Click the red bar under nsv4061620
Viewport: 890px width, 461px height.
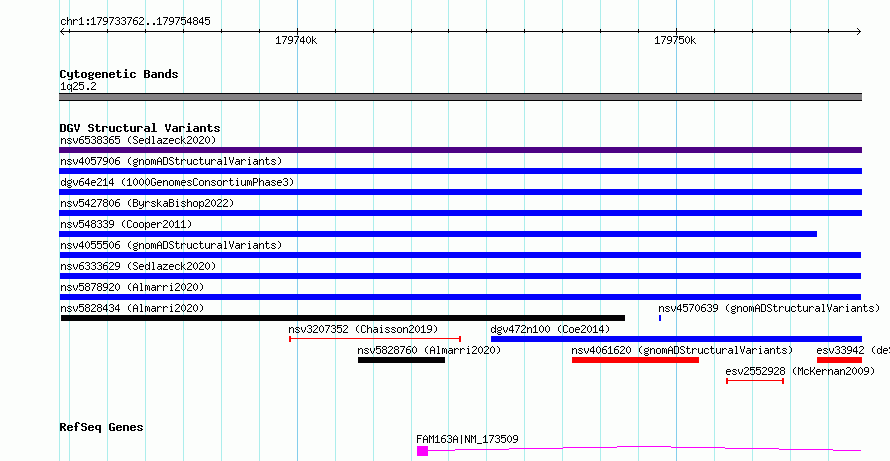pyautogui.click(x=635, y=360)
